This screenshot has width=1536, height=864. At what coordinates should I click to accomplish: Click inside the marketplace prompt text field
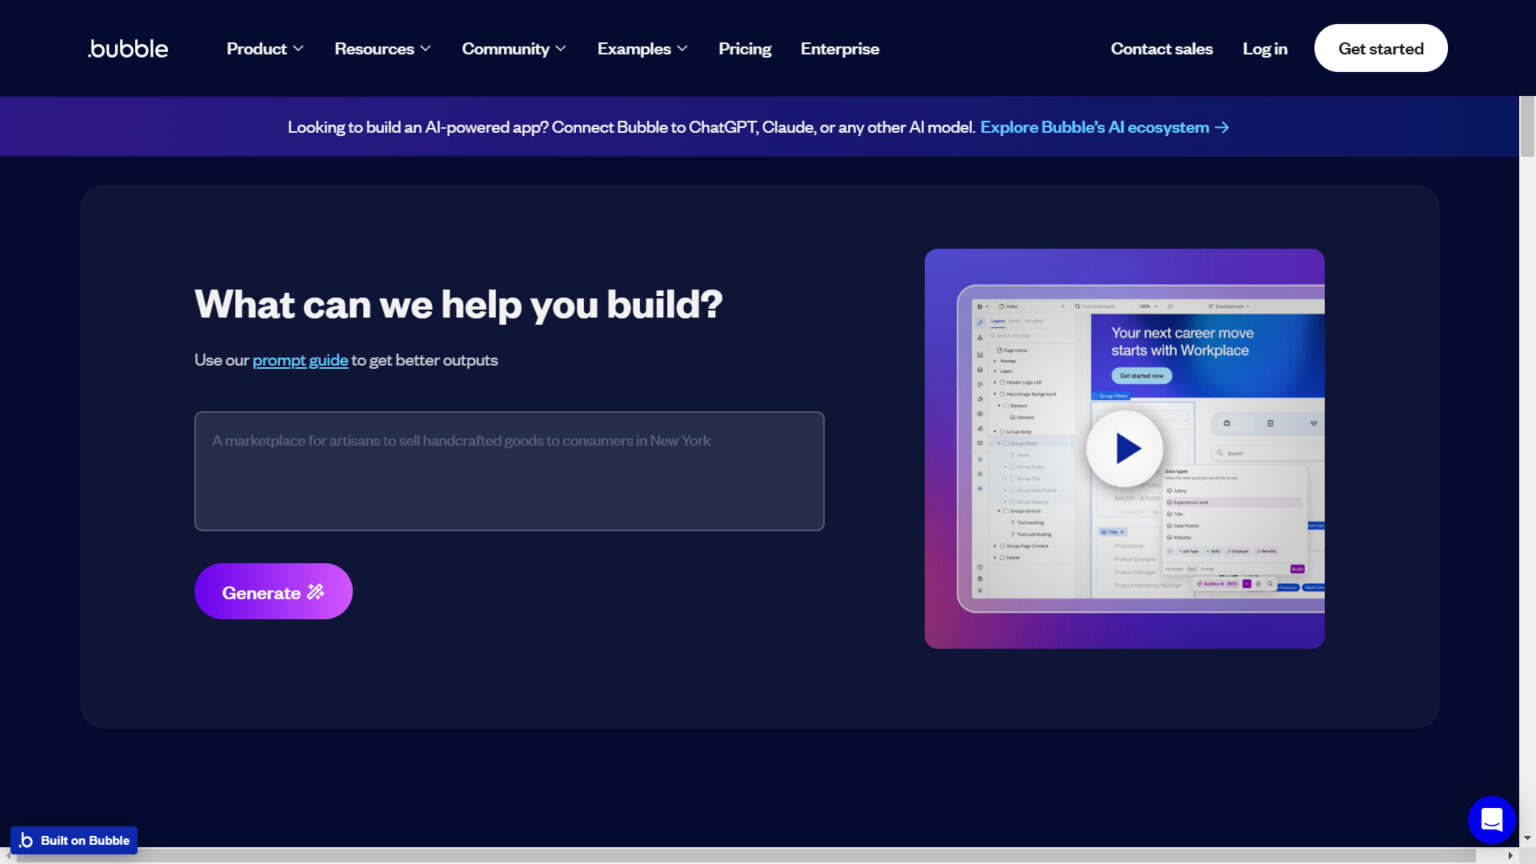point(509,471)
